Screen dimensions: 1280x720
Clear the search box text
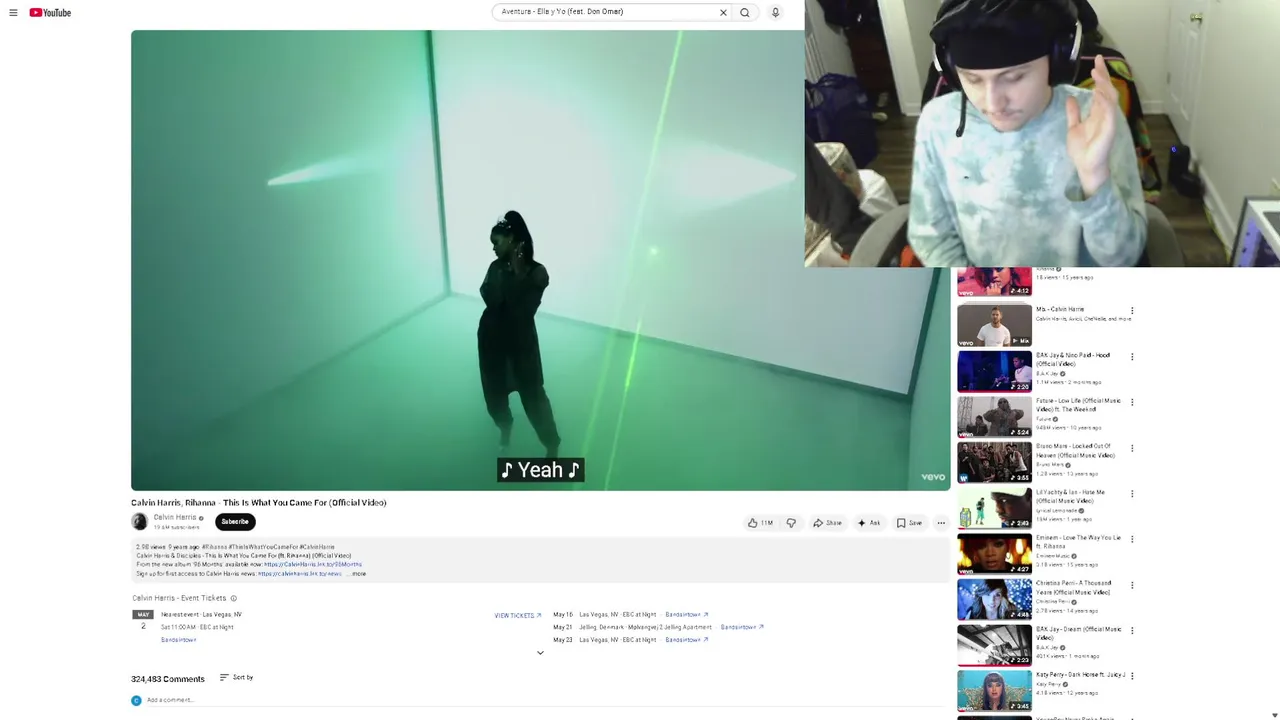click(x=723, y=12)
